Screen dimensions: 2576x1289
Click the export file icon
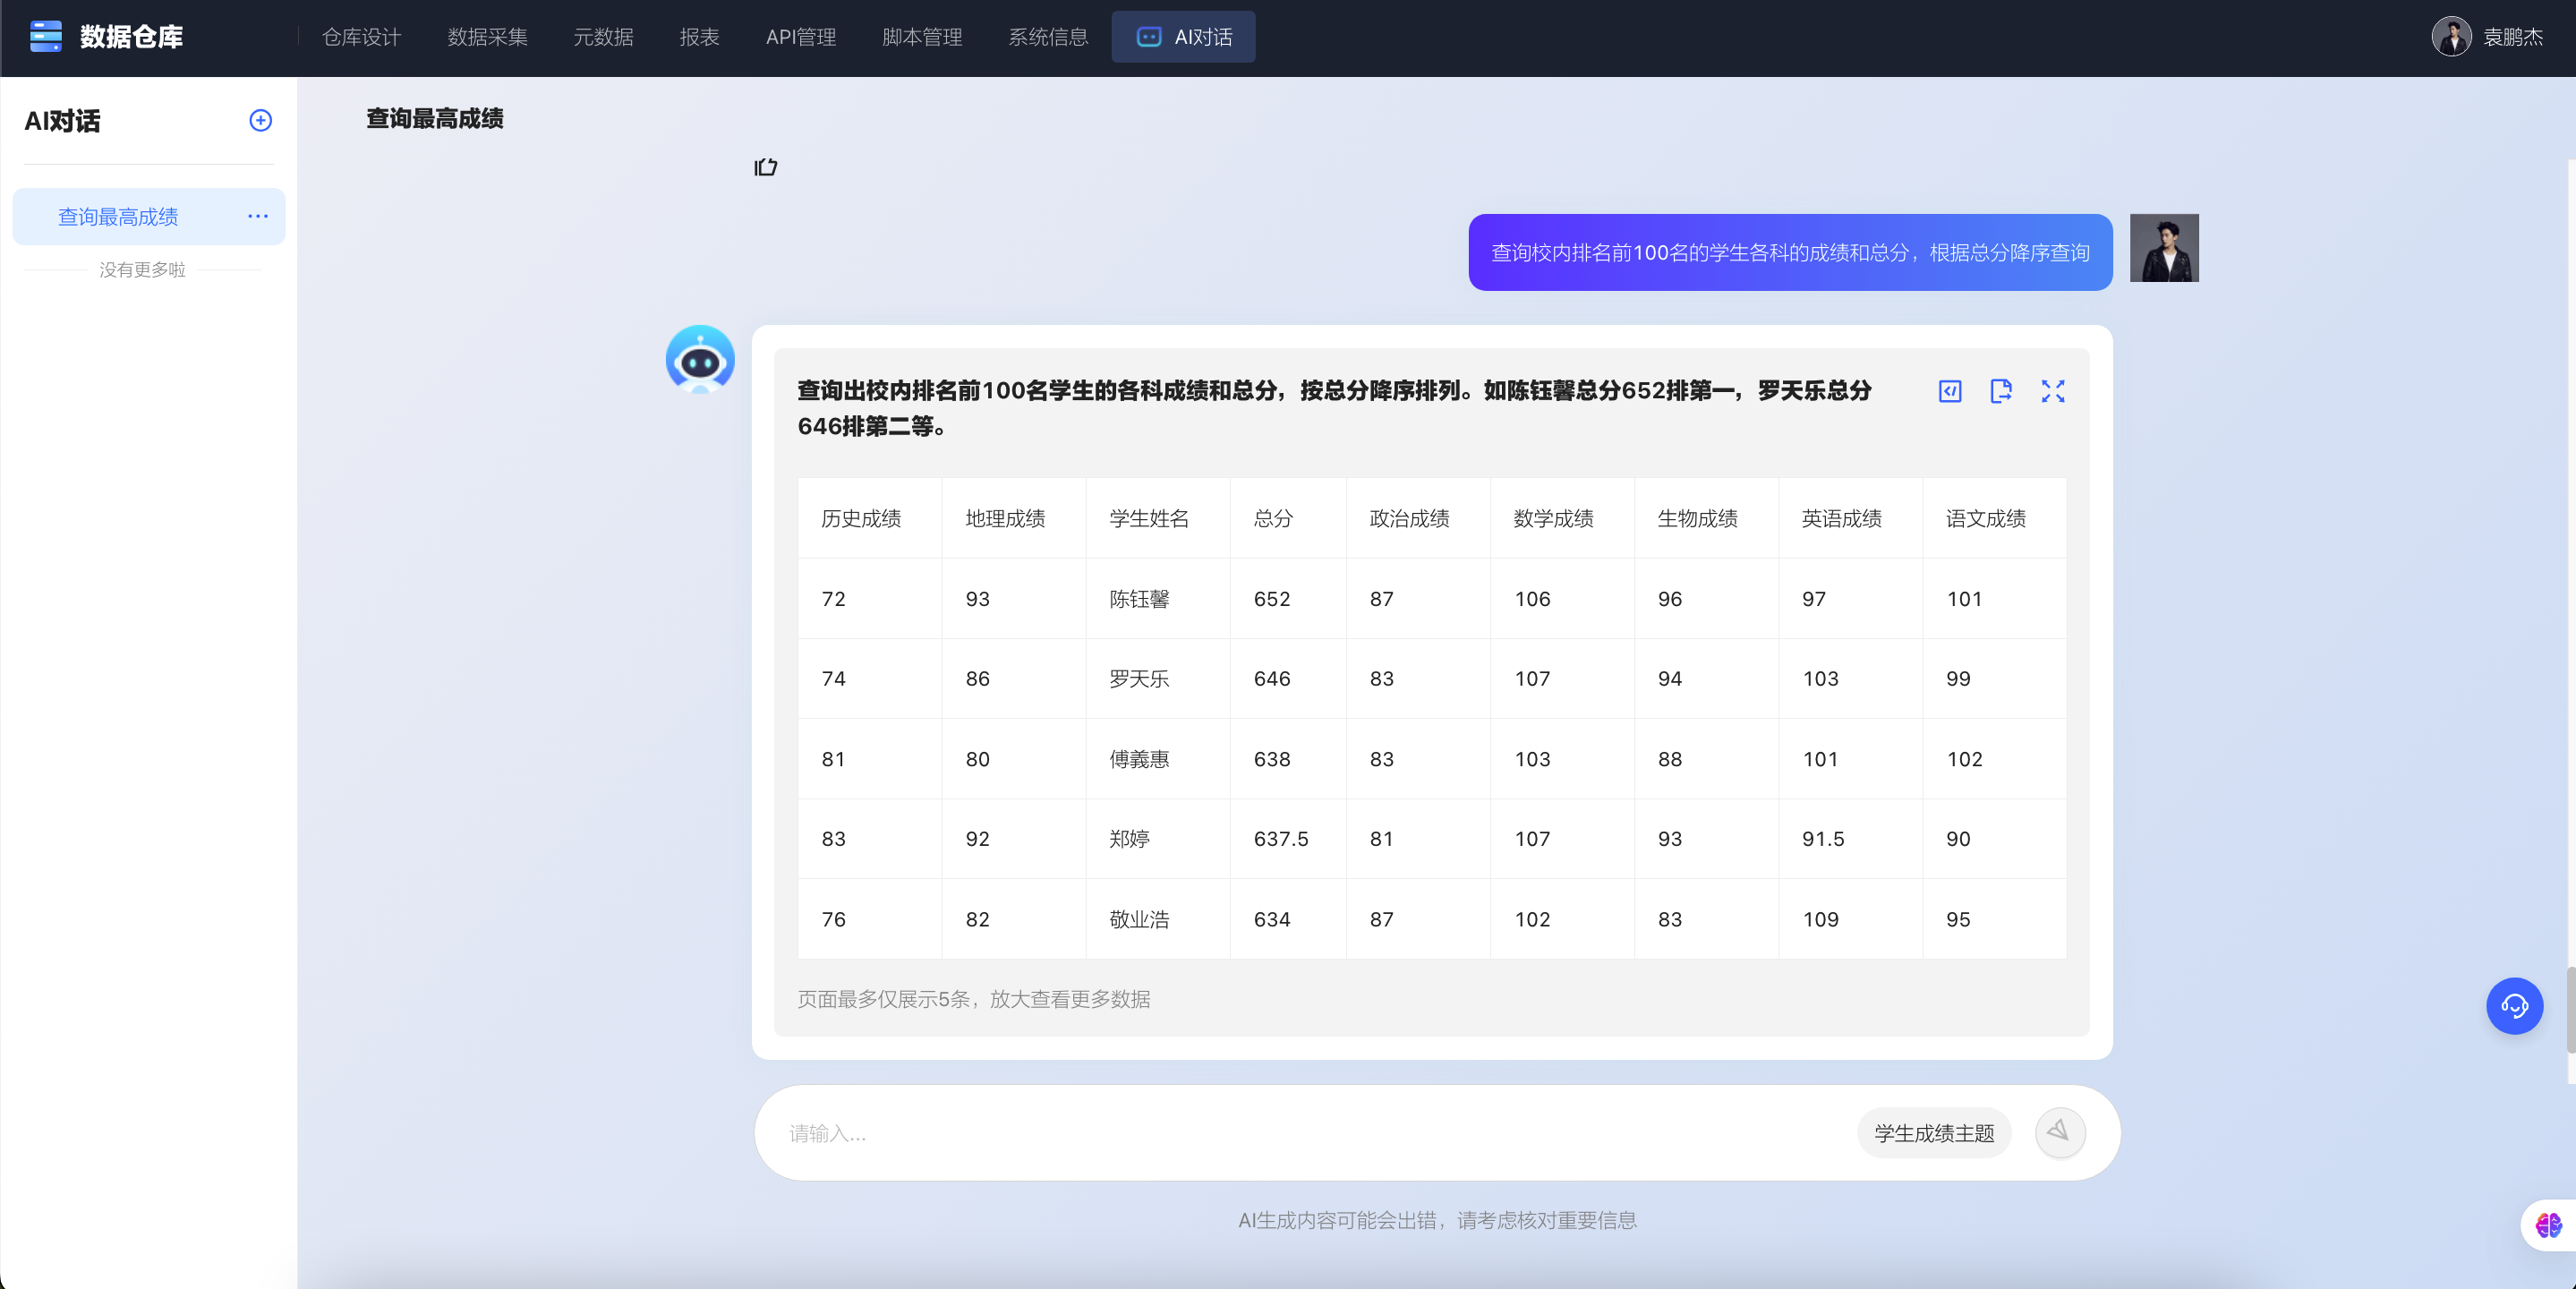point(2000,391)
